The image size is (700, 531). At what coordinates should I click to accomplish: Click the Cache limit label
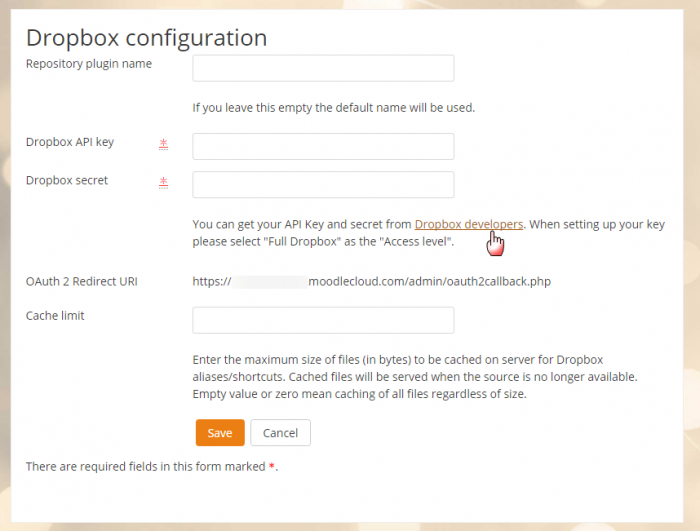click(x=55, y=316)
